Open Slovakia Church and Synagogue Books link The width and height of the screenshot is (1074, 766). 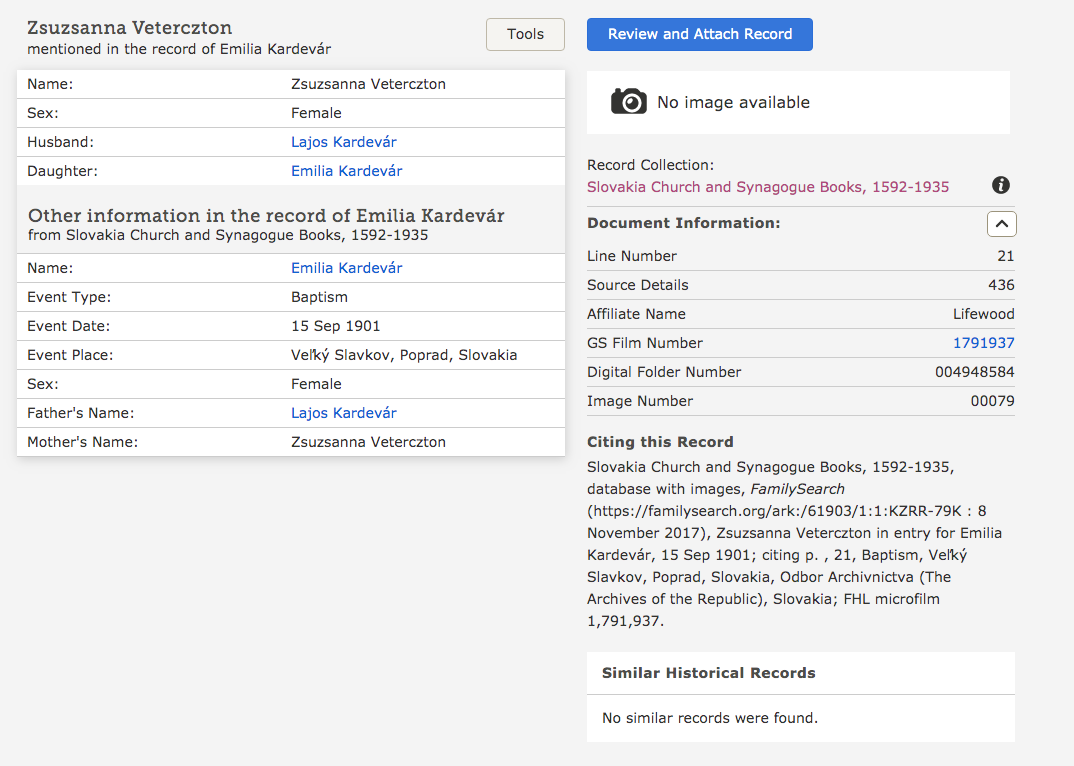point(768,187)
